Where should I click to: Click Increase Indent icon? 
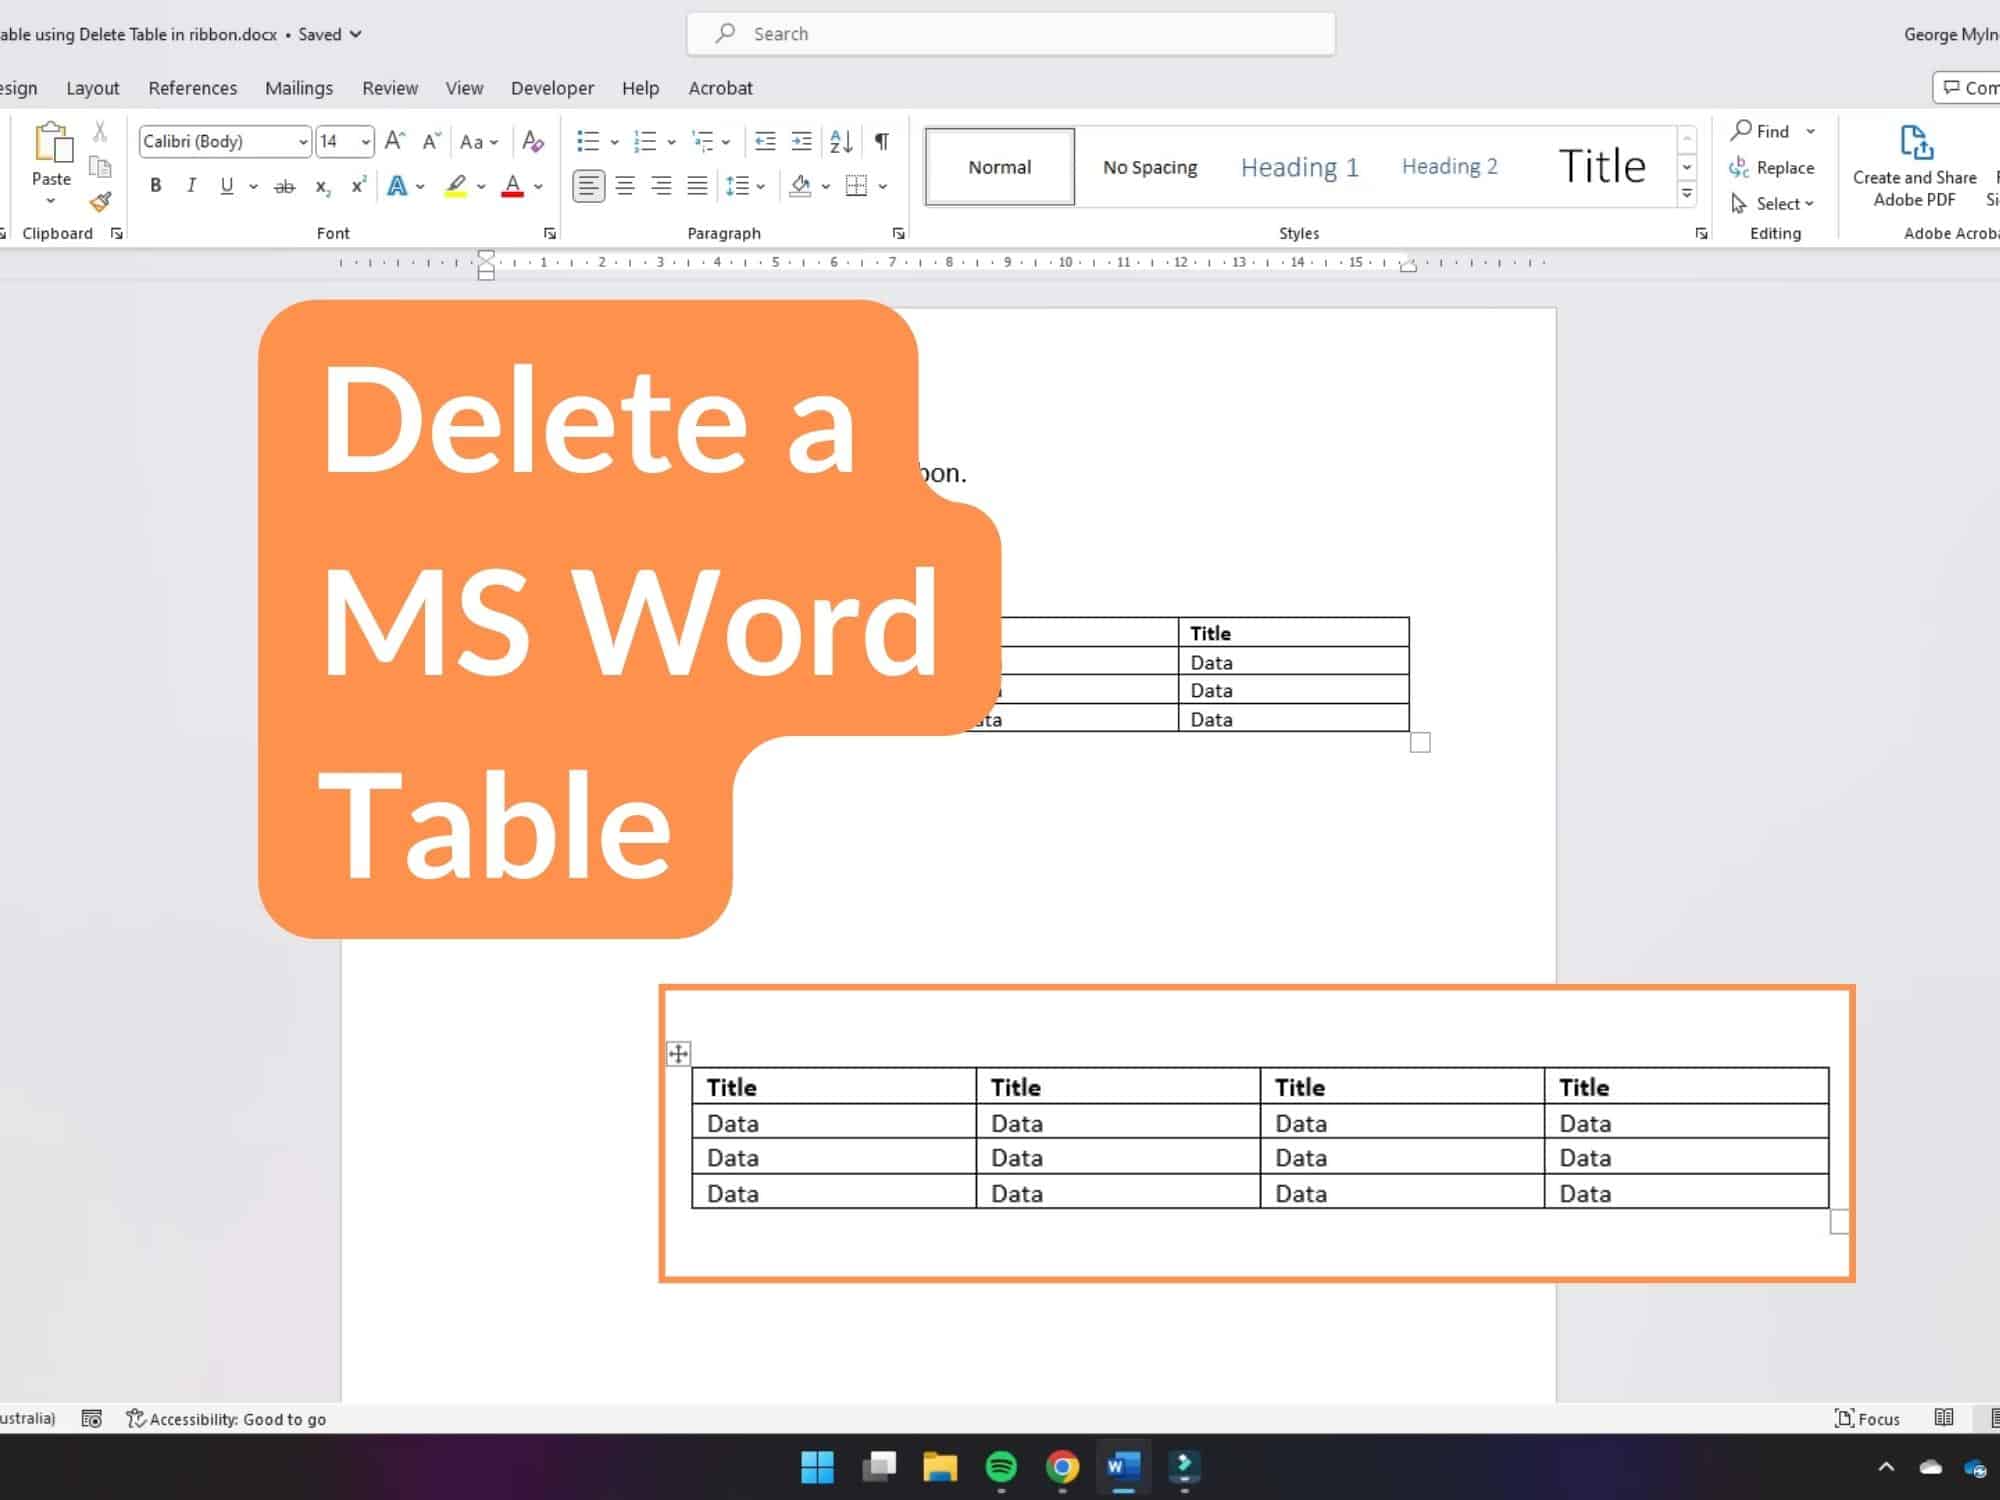[803, 142]
